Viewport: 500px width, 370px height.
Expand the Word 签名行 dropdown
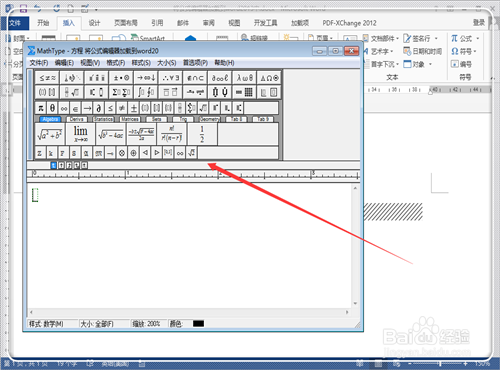point(436,39)
